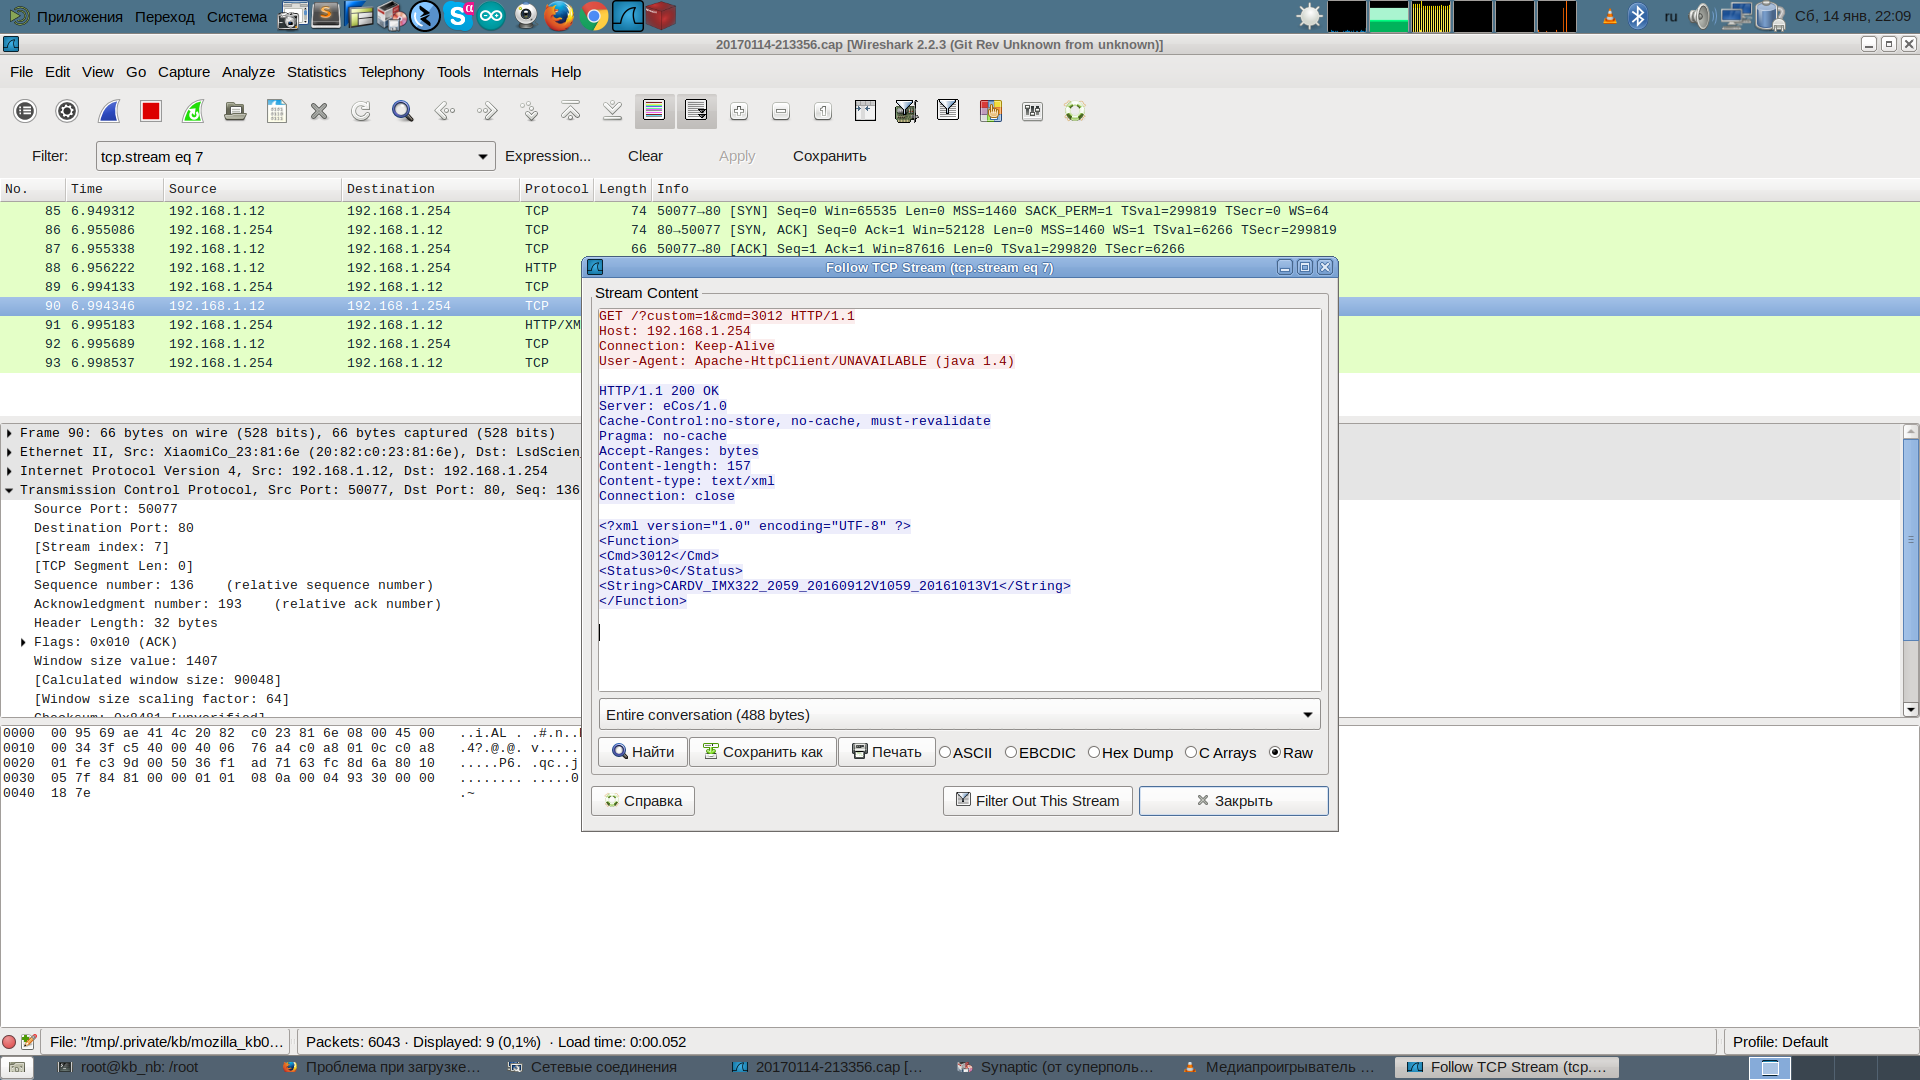
Task: Select the ASCII radio button
Action: pos(945,753)
